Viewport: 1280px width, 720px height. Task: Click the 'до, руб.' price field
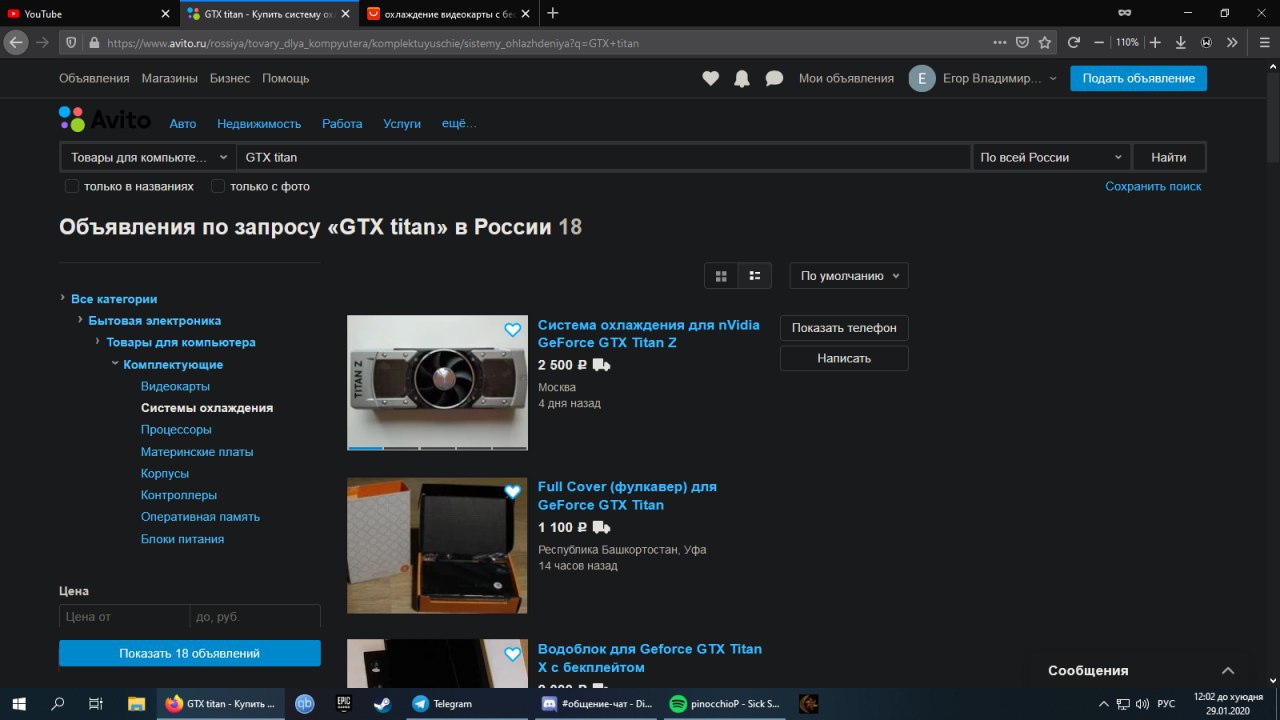coord(255,617)
